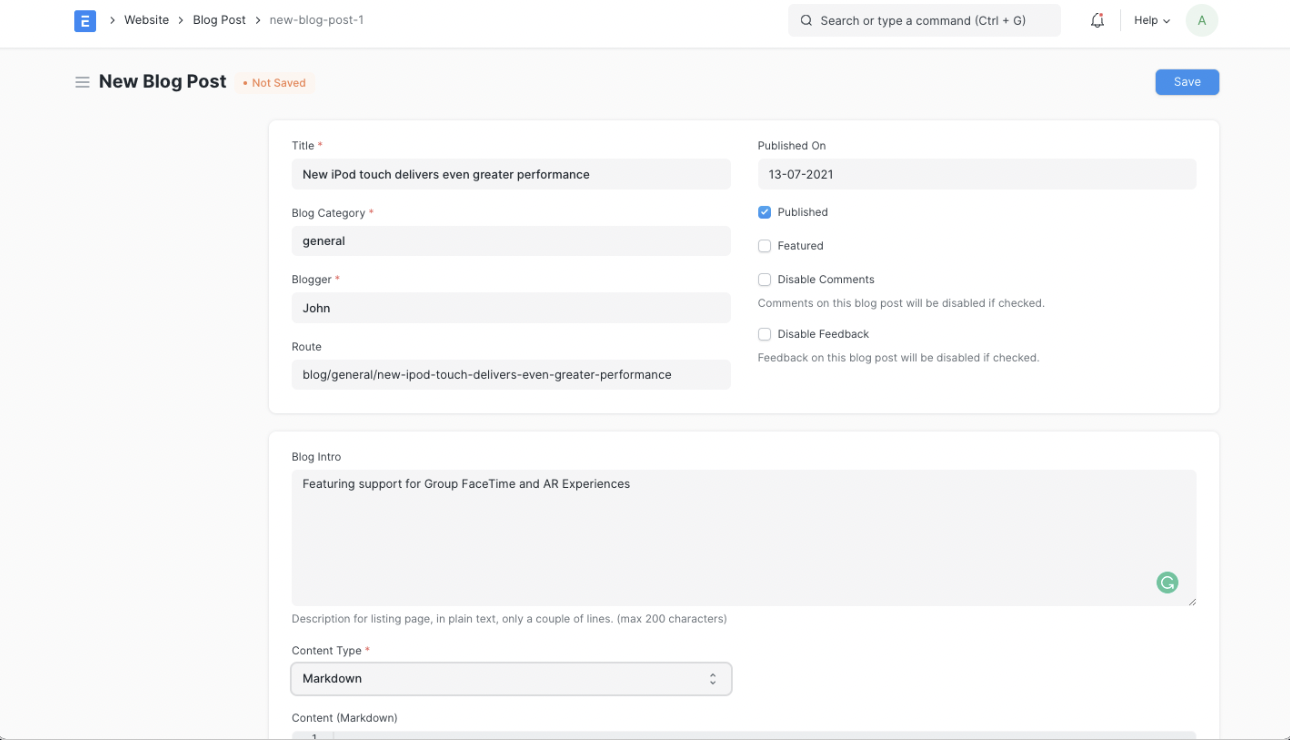Open the Content Type dropdown

click(511, 678)
